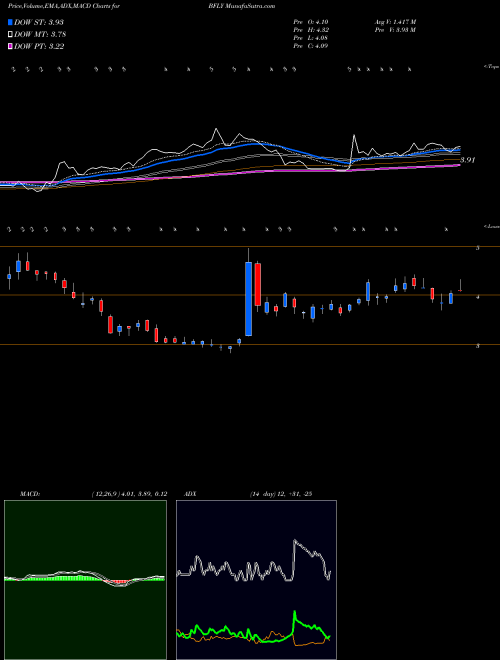Select the 'Pre H: 4.32' value
Image resolution: width=500 pixels, height=660 pixels.
[311, 30]
